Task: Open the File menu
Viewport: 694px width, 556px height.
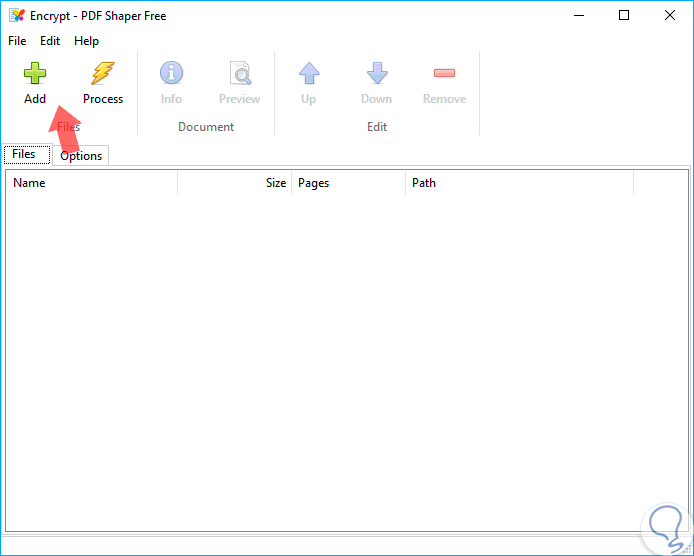Action: click(x=17, y=41)
